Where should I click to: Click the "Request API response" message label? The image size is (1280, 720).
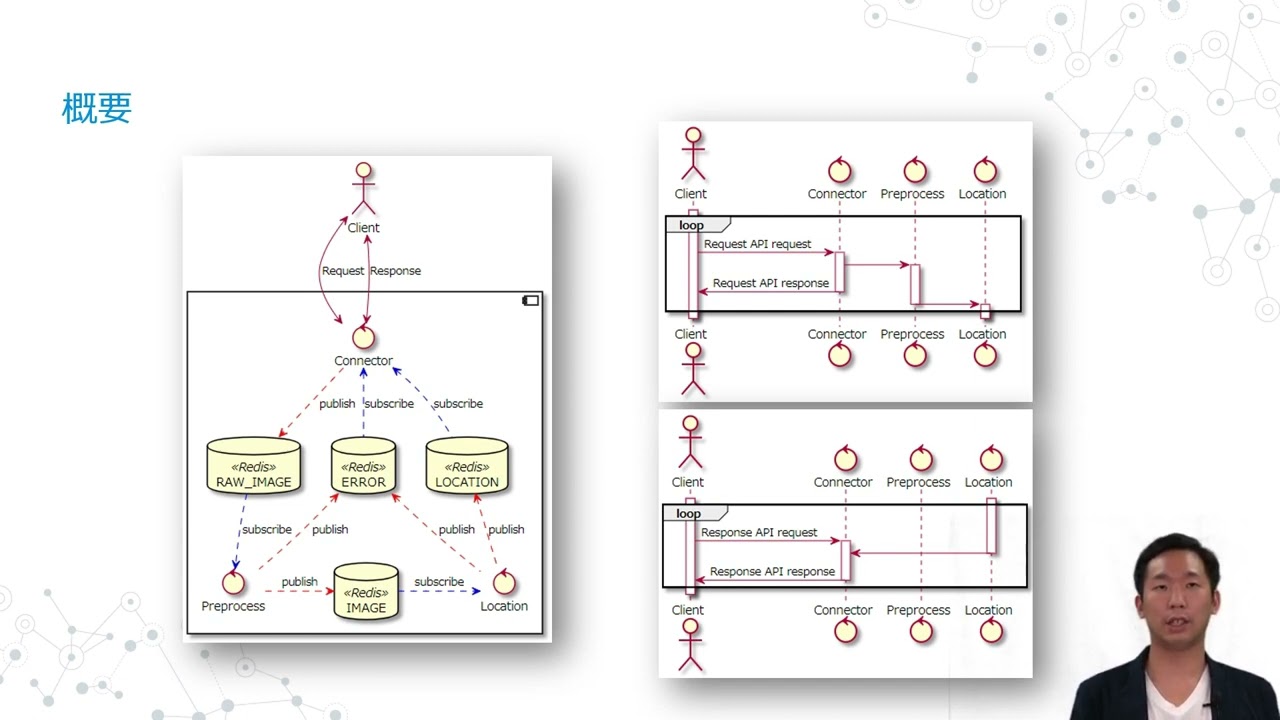[770, 283]
